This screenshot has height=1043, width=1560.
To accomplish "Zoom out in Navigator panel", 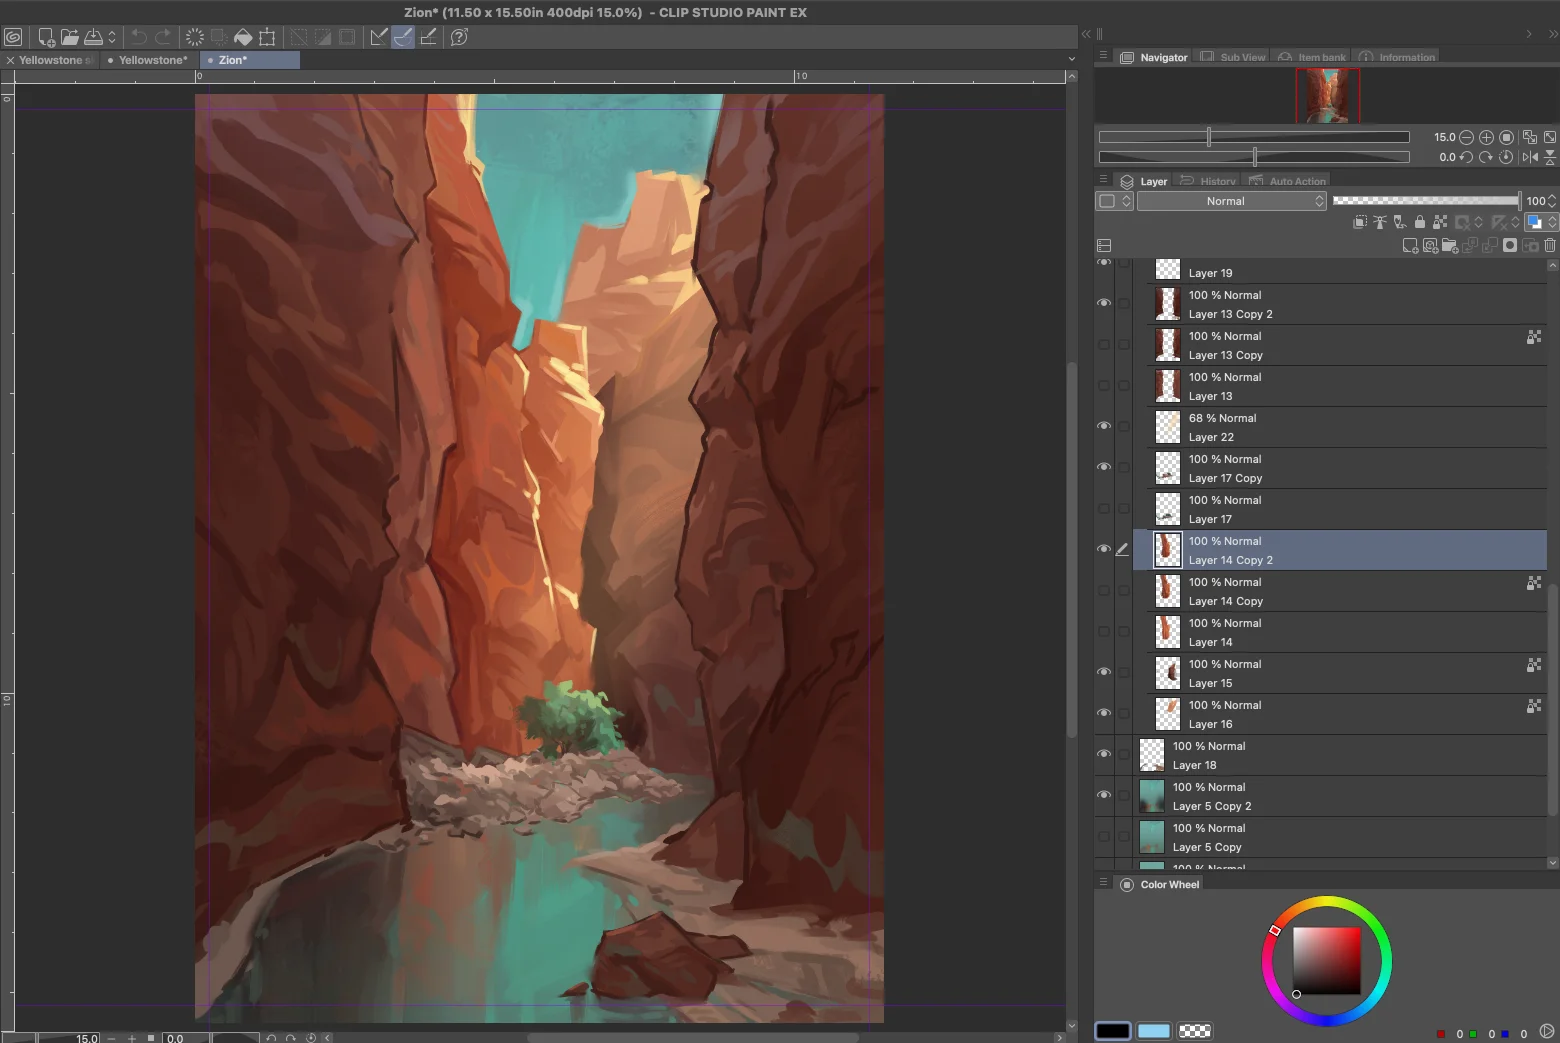I will tap(1466, 137).
